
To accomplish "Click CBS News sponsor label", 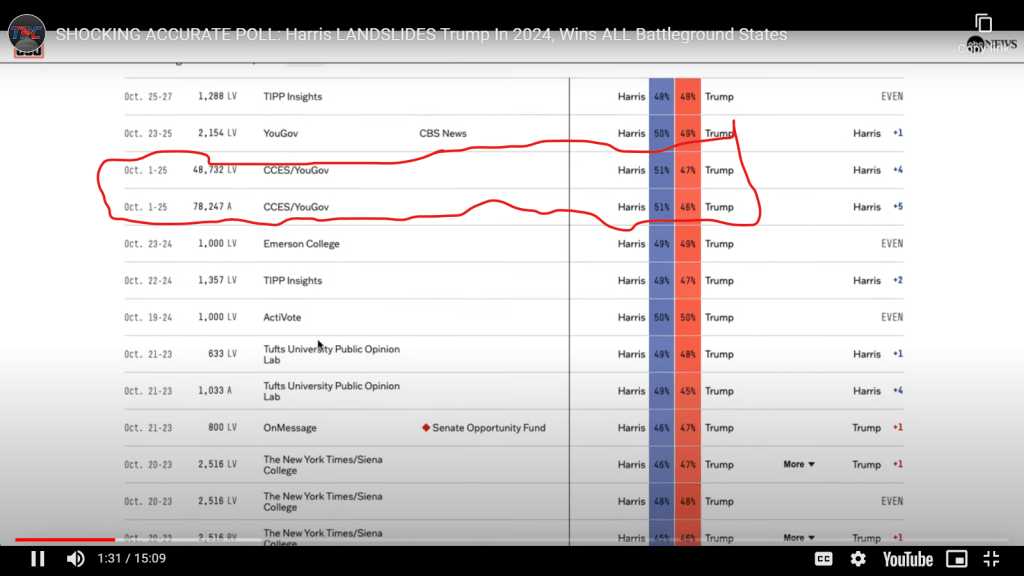I will click(442, 134).
